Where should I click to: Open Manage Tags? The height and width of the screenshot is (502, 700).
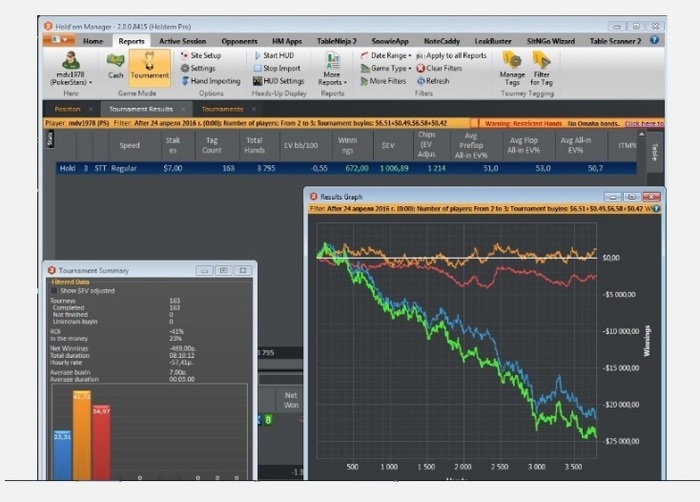click(x=512, y=69)
